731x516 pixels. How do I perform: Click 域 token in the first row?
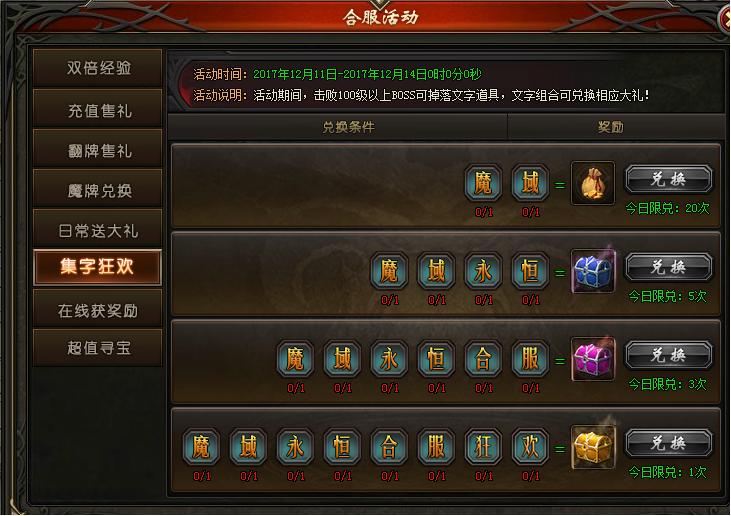[x=530, y=183]
